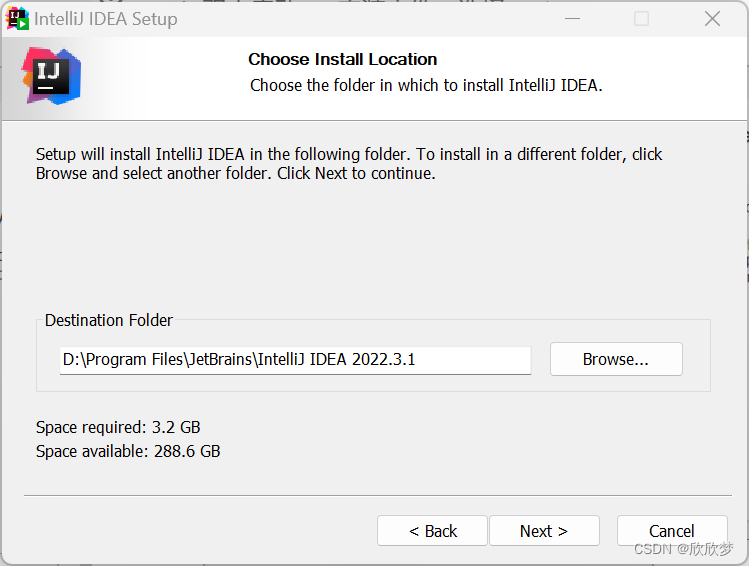Click the 'Setup will install IntelliJ IDEA' instructions
The width and height of the screenshot is (749, 566).
(x=349, y=164)
